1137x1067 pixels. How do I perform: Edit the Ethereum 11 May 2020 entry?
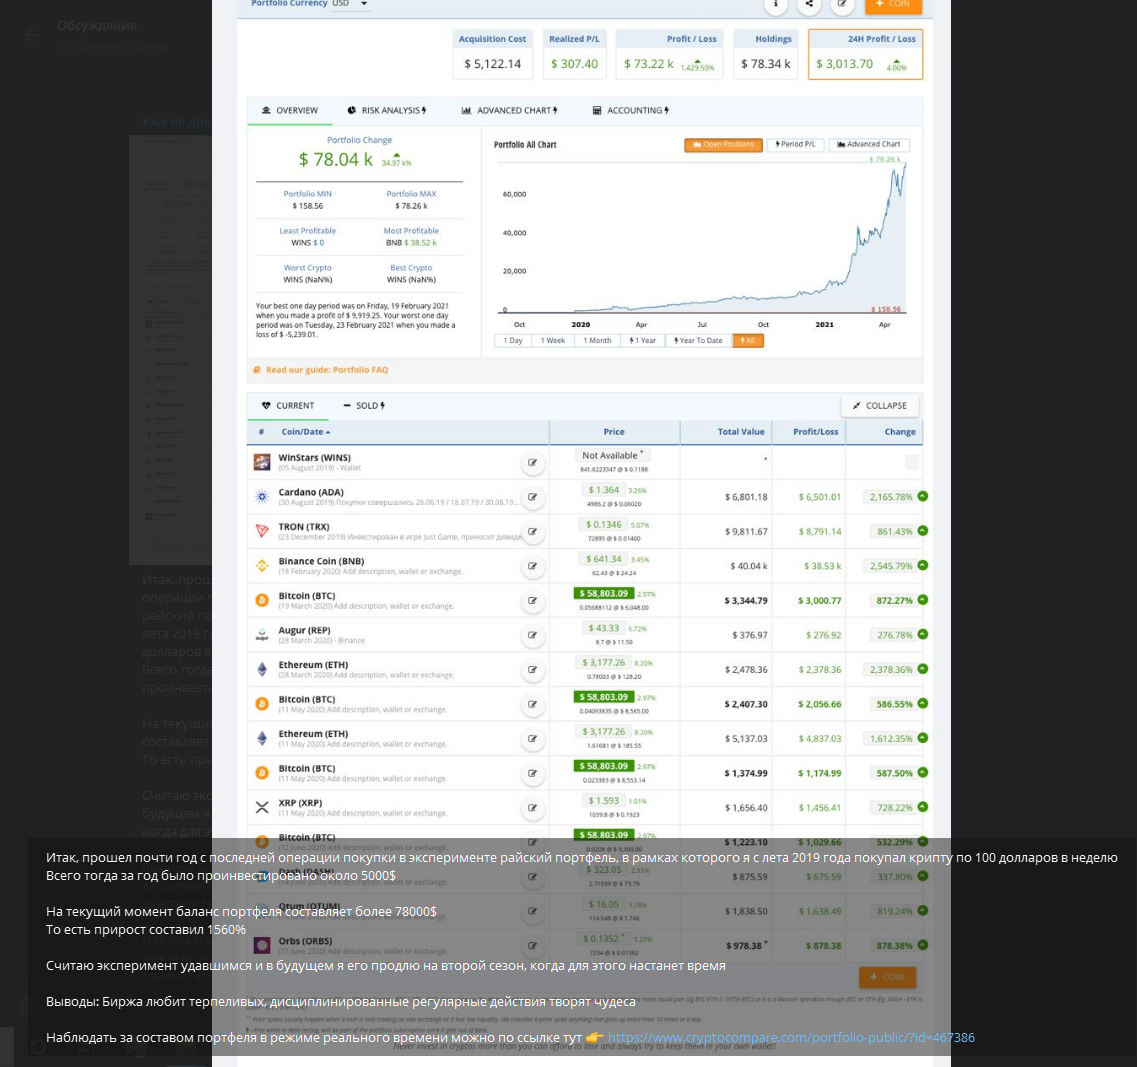point(532,738)
